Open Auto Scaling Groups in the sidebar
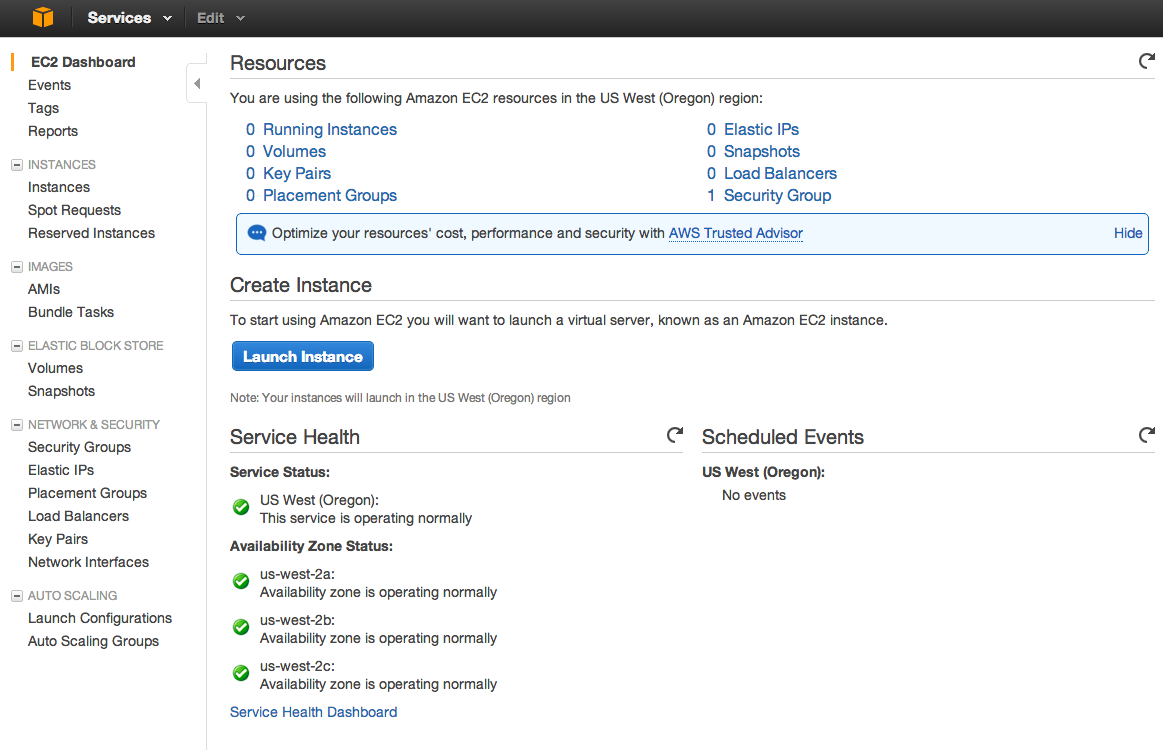This screenshot has width=1163, height=750. click(x=93, y=642)
